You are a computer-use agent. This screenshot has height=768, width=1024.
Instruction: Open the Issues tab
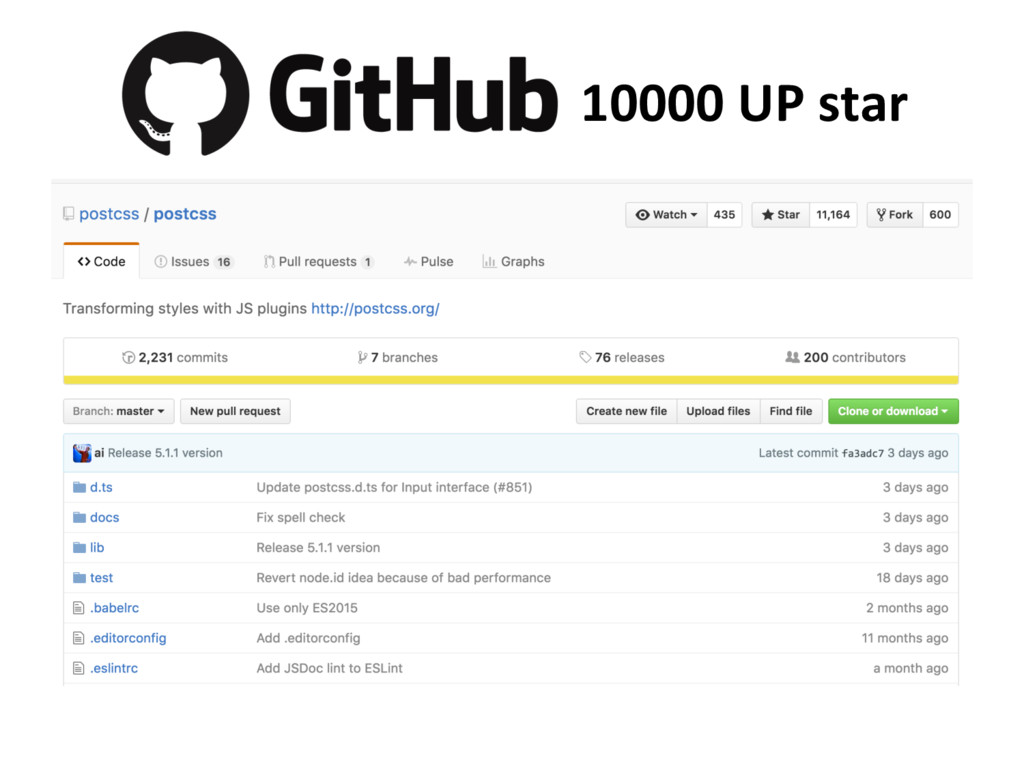(194, 261)
